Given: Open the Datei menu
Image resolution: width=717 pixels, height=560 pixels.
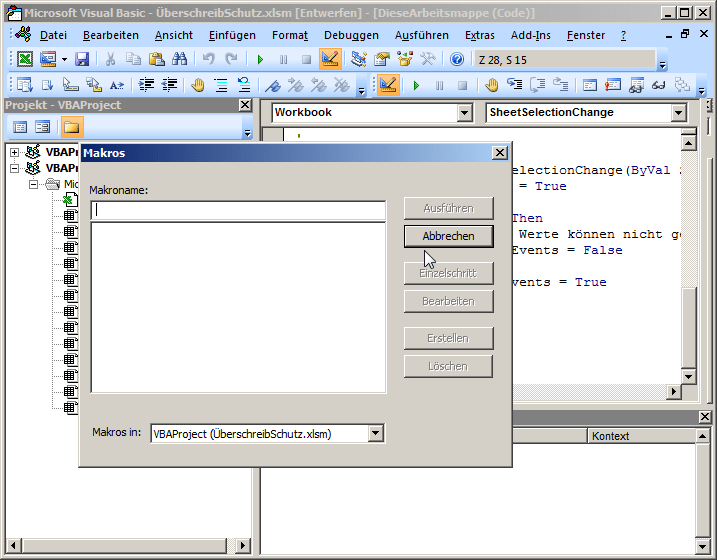Looking at the screenshot, I should [54, 35].
